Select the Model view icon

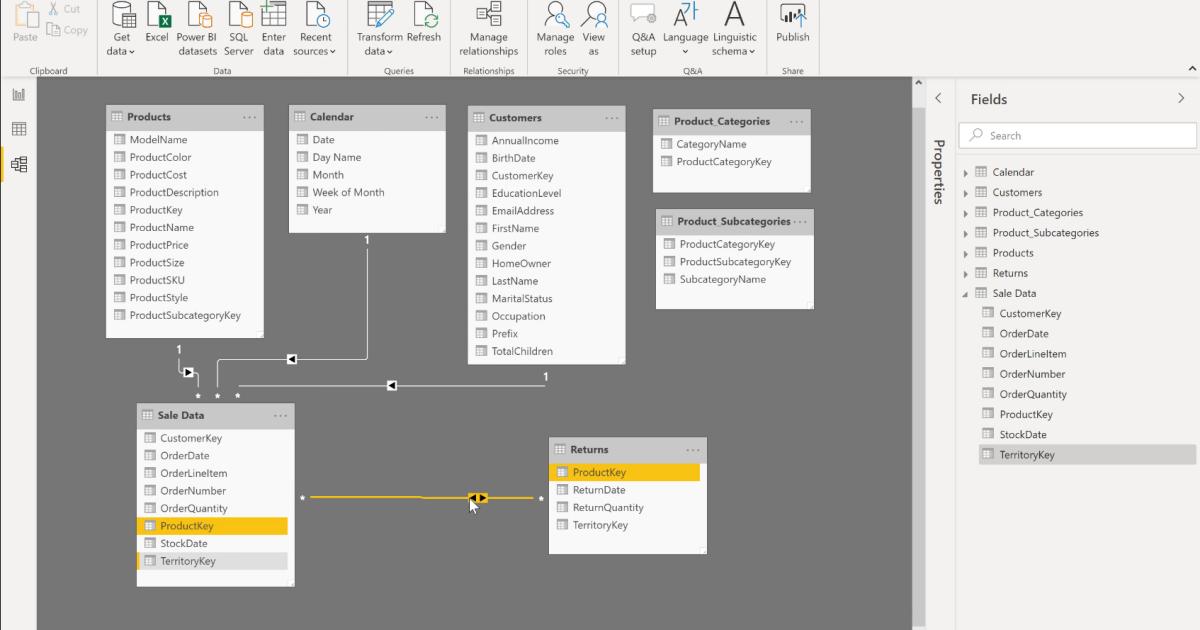(18, 164)
